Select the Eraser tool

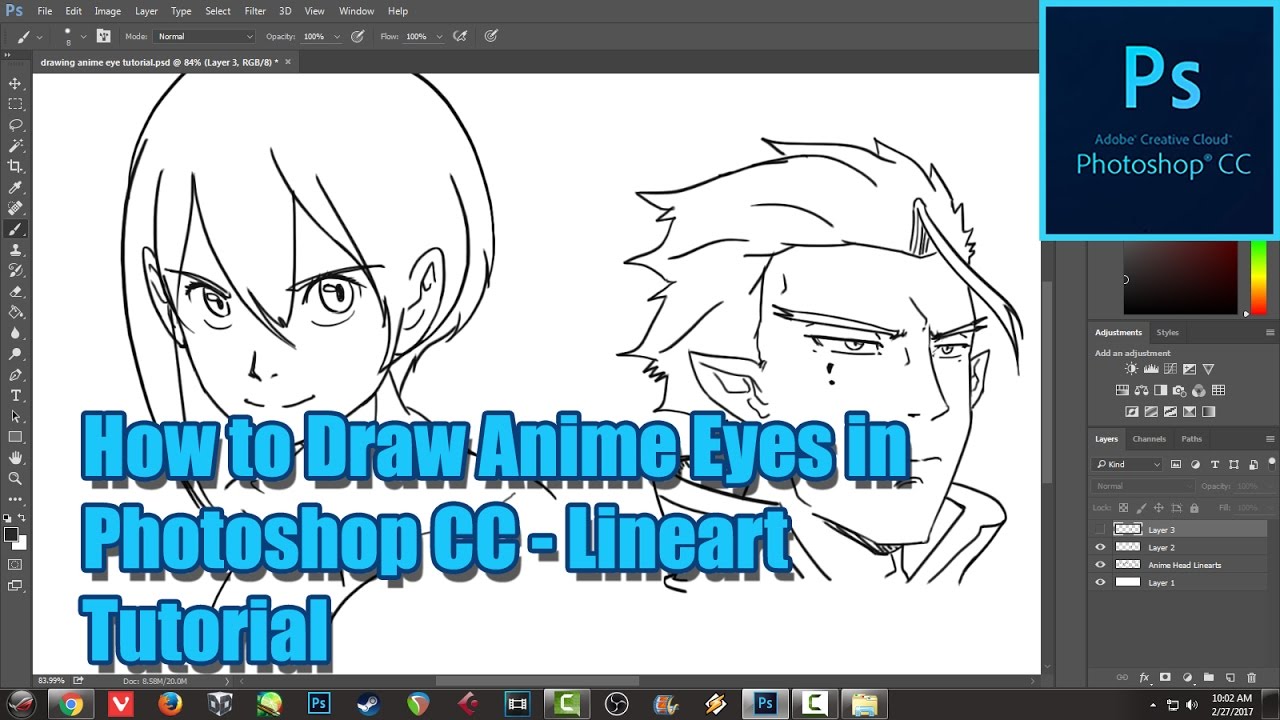pos(15,292)
